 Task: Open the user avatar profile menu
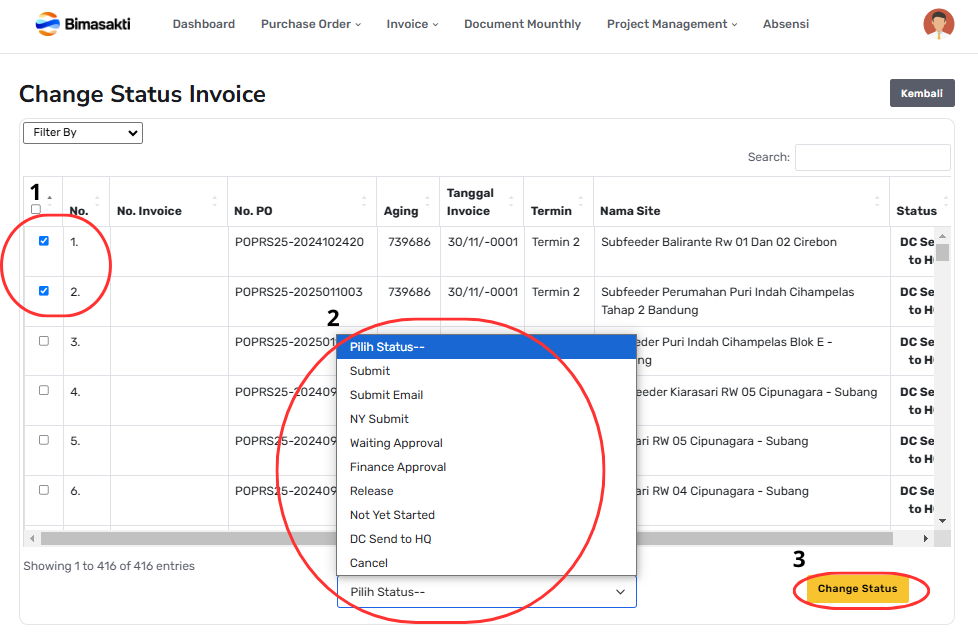pyautogui.click(x=938, y=24)
